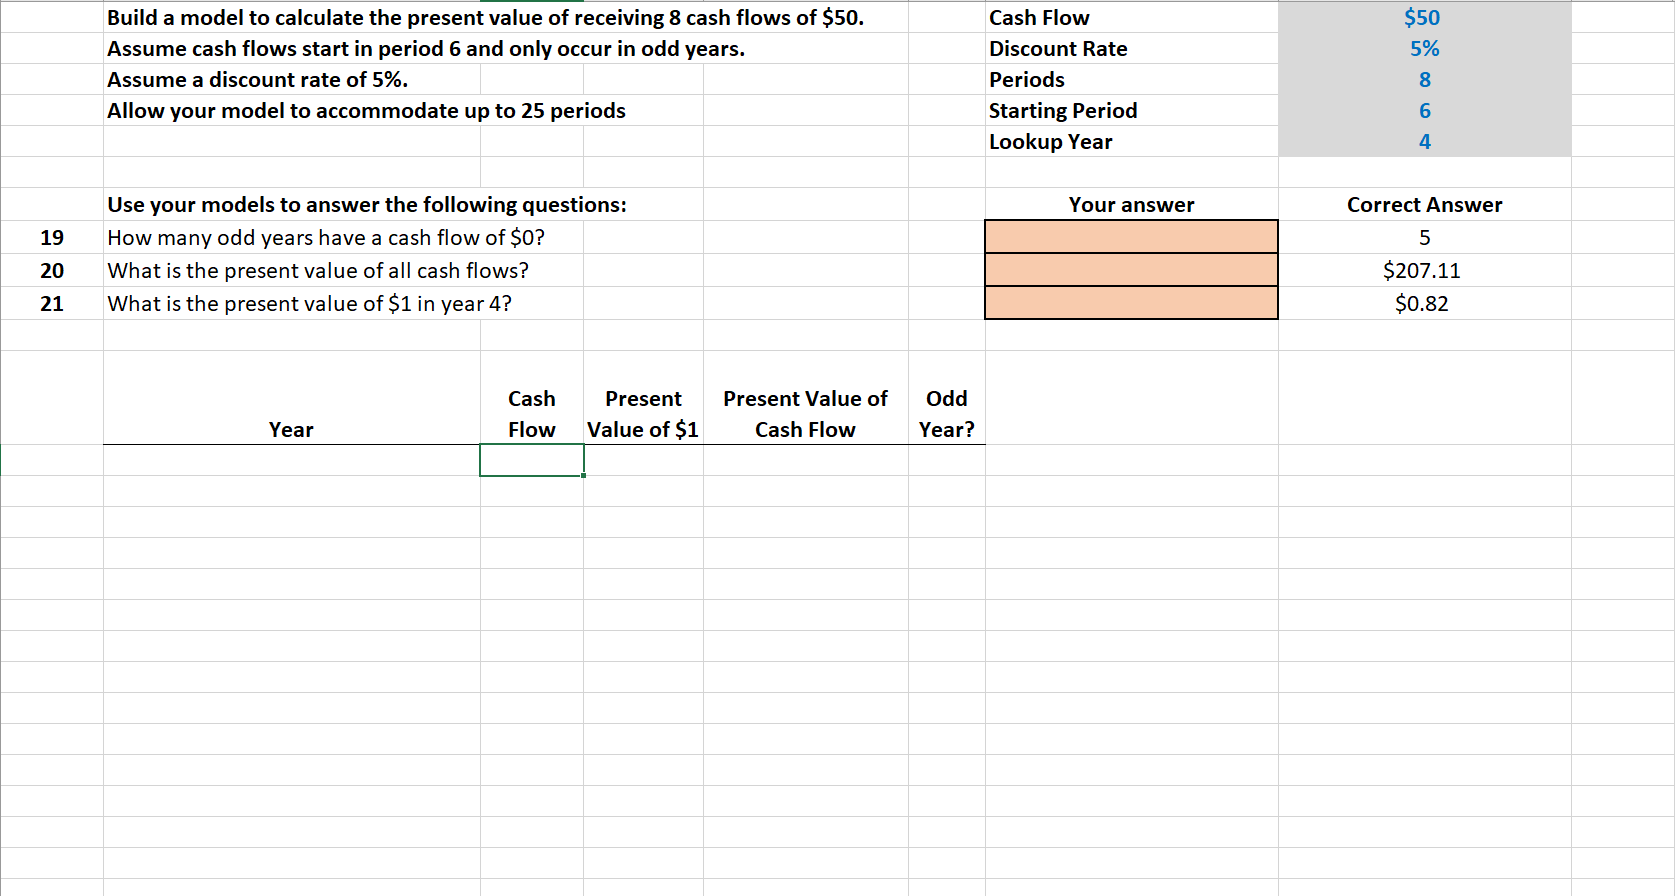
Task: Click 'Assume cash flows start in period 6' line
Action: click(x=426, y=48)
